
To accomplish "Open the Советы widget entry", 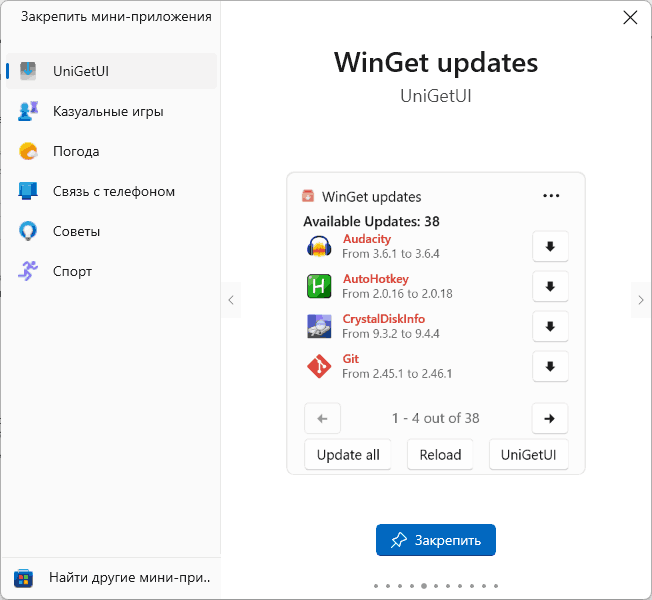I will point(111,231).
